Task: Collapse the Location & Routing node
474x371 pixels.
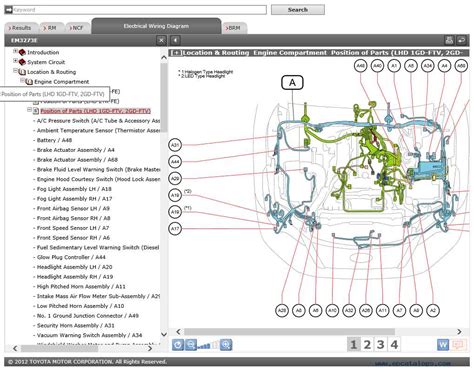Action: 15,70
